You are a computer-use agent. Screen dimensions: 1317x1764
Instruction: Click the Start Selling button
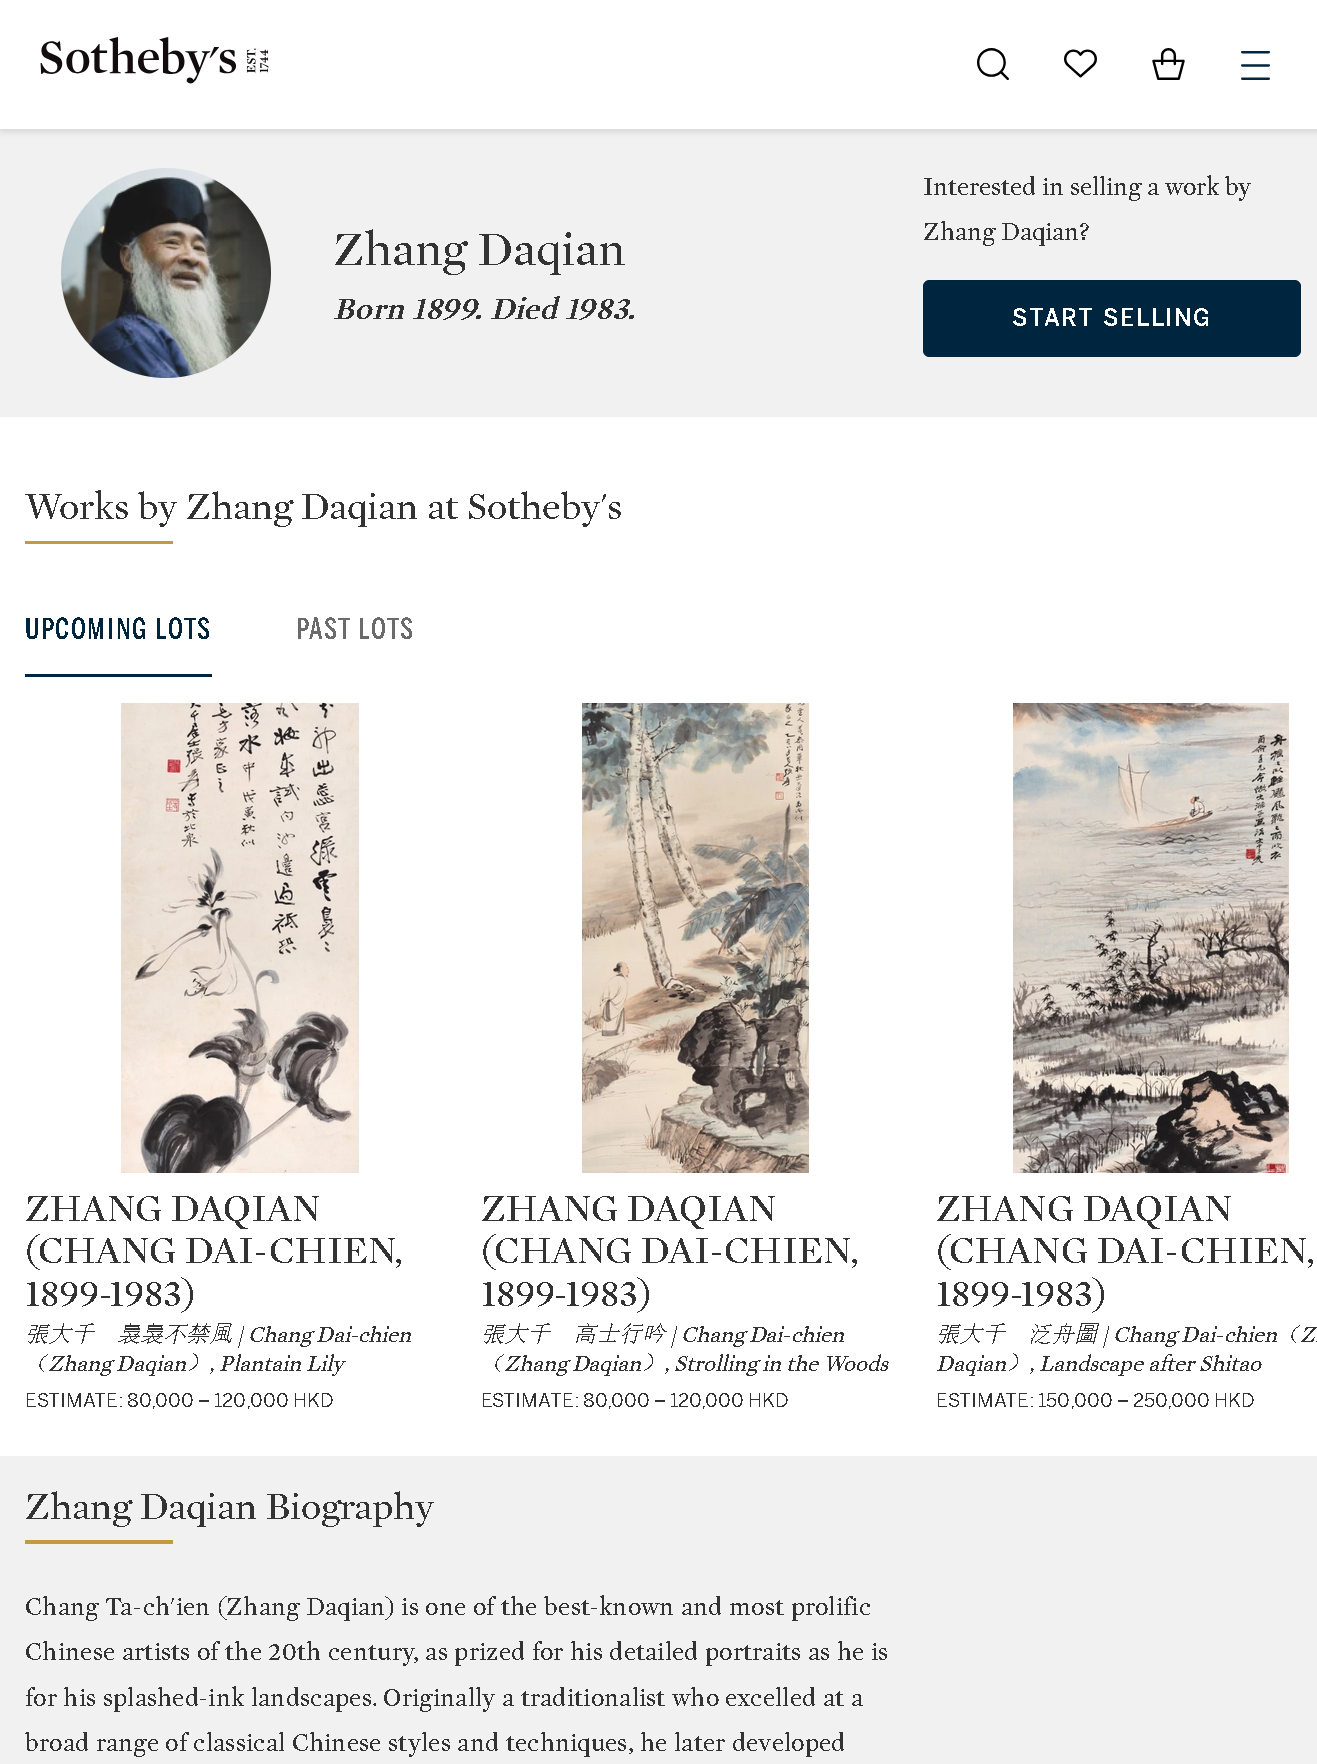coord(1111,318)
